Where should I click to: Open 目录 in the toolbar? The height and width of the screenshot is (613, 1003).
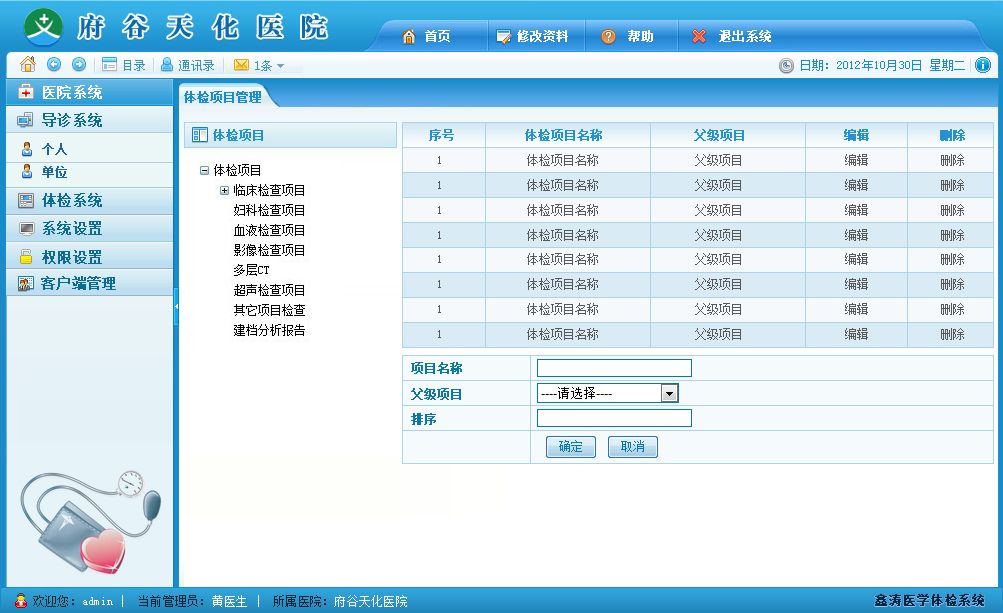[x=123, y=65]
